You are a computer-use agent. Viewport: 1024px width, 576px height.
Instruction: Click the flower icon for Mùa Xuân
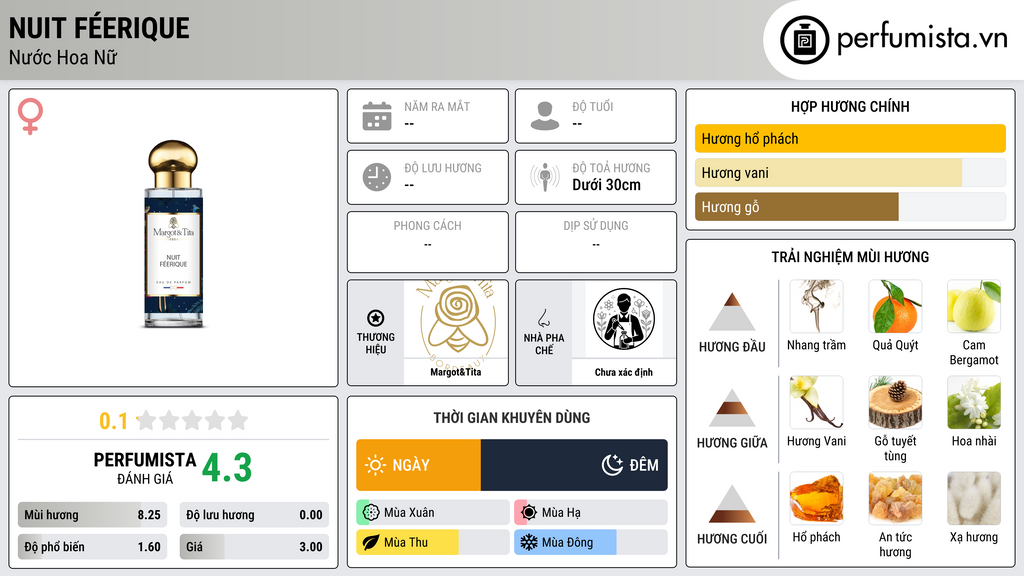[x=371, y=513]
